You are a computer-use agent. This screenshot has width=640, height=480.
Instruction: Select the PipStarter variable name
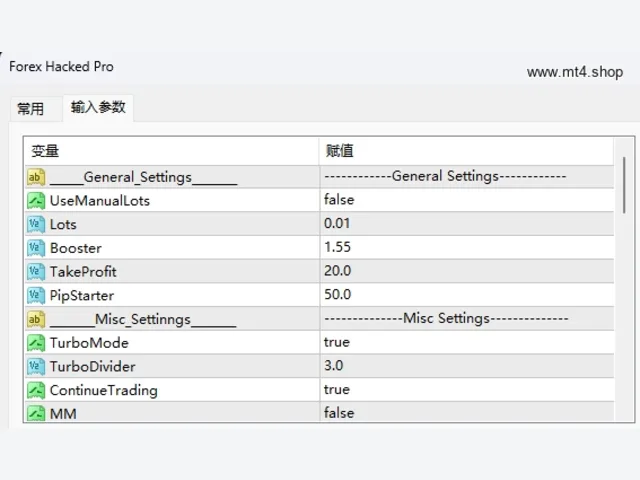click(x=82, y=296)
